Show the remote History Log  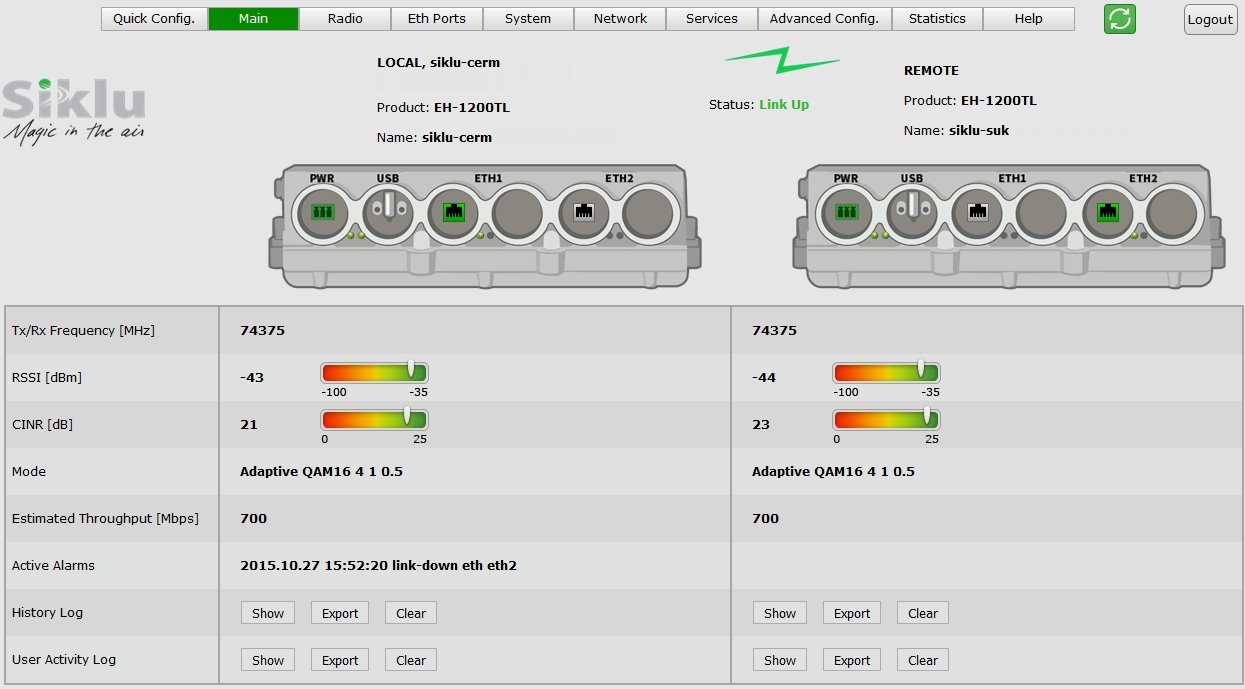tap(780, 613)
